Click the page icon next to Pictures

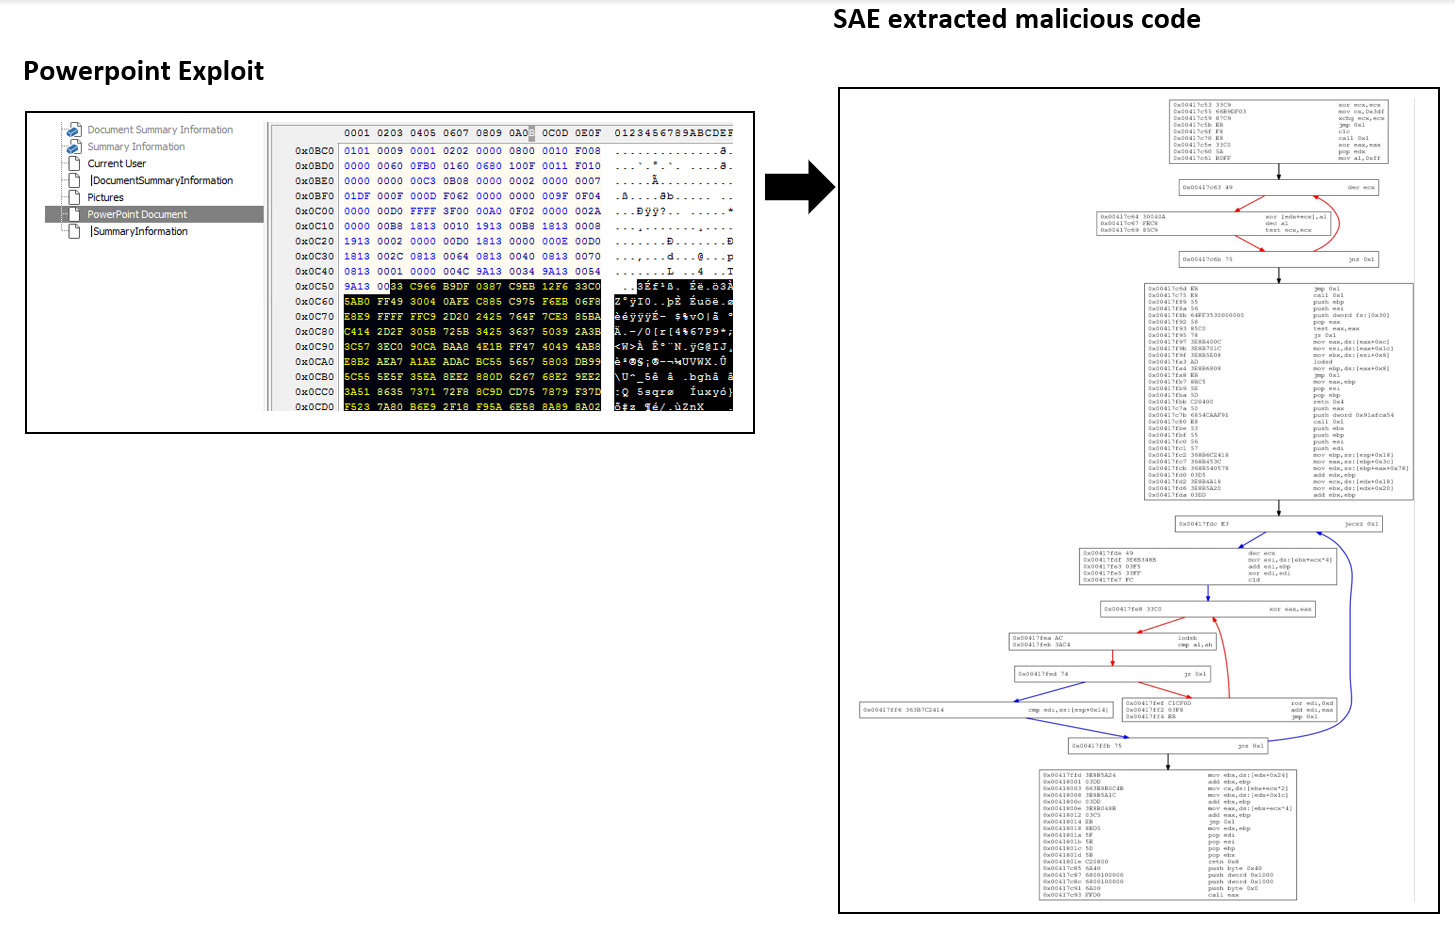pyautogui.click(x=73, y=197)
